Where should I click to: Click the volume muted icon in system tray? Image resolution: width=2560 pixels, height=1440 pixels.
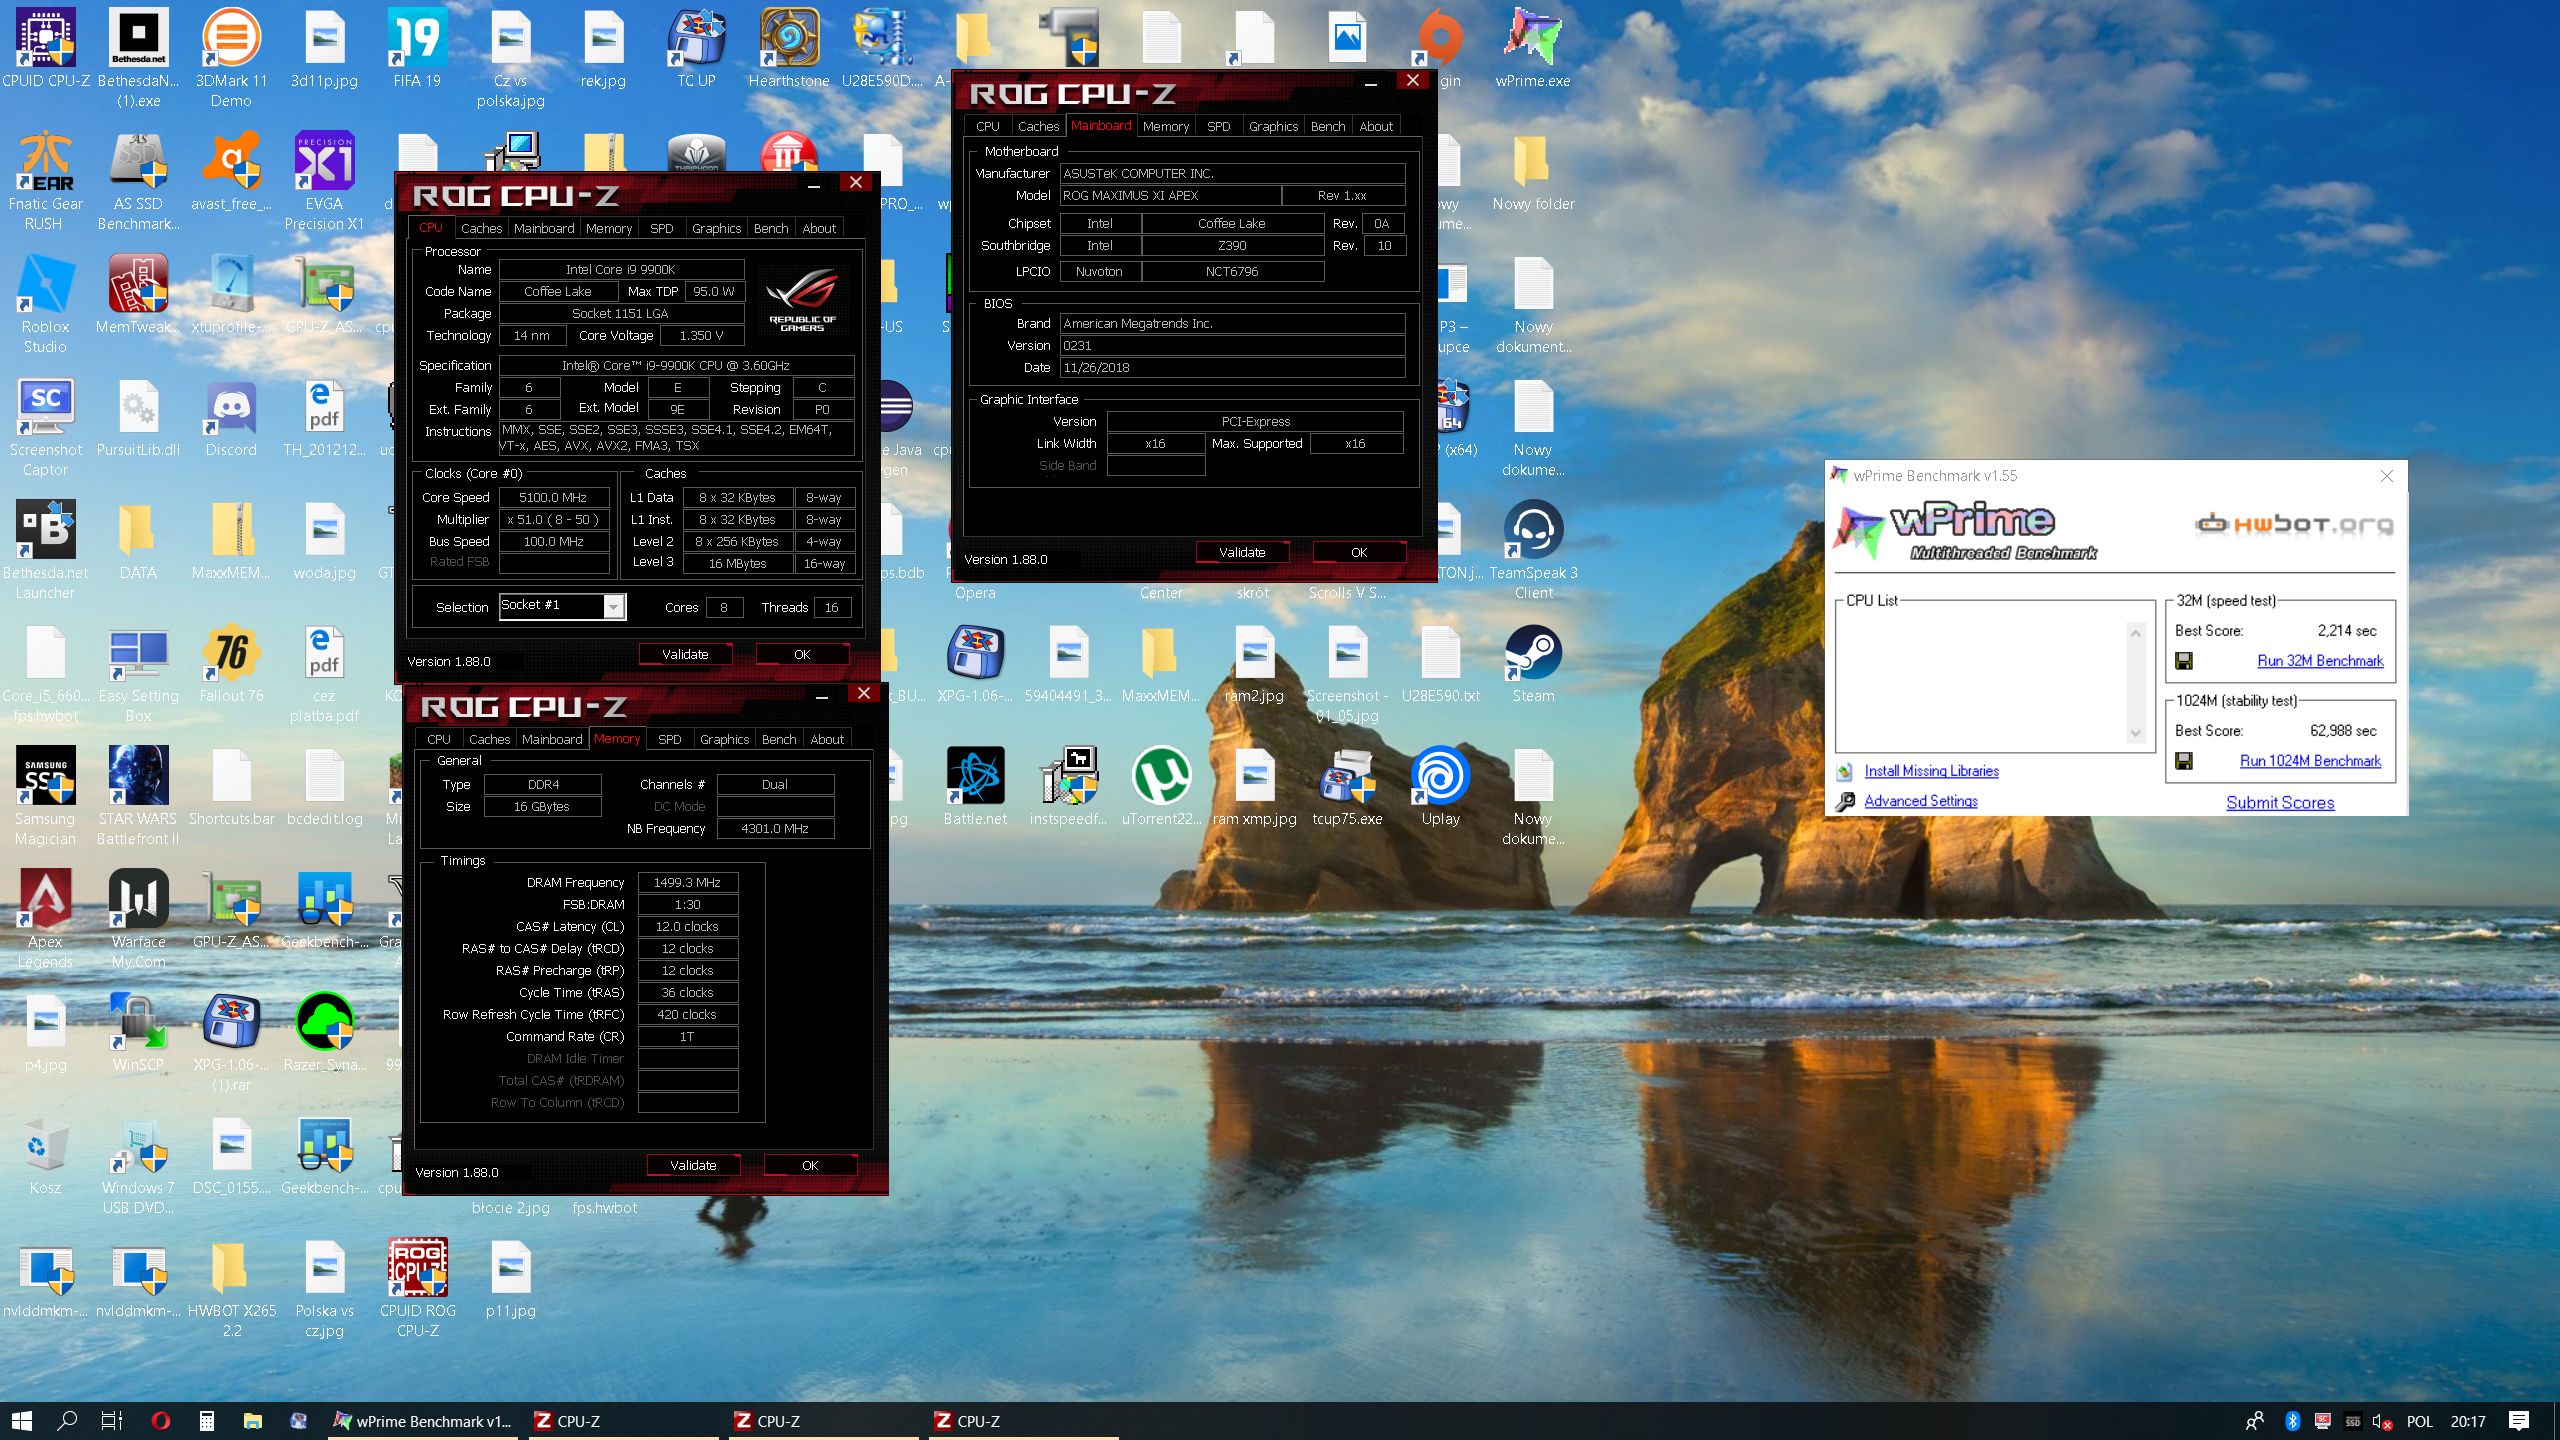coord(2382,1421)
